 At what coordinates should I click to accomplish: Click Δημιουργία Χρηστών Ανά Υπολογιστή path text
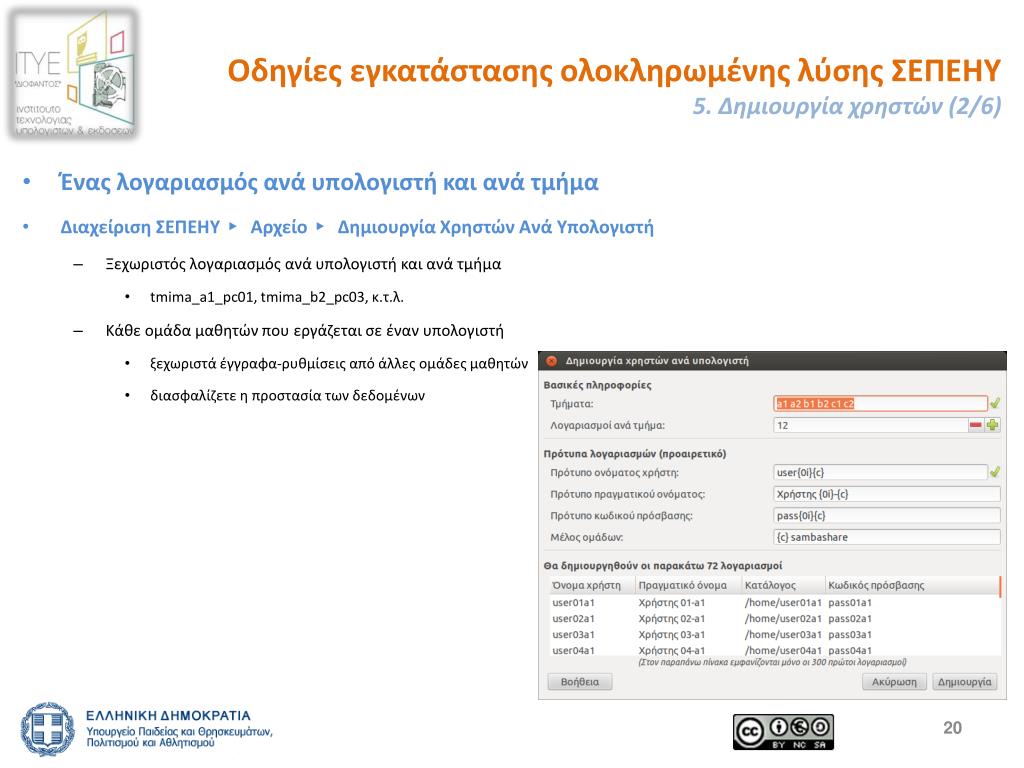pyautogui.click(x=495, y=227)
